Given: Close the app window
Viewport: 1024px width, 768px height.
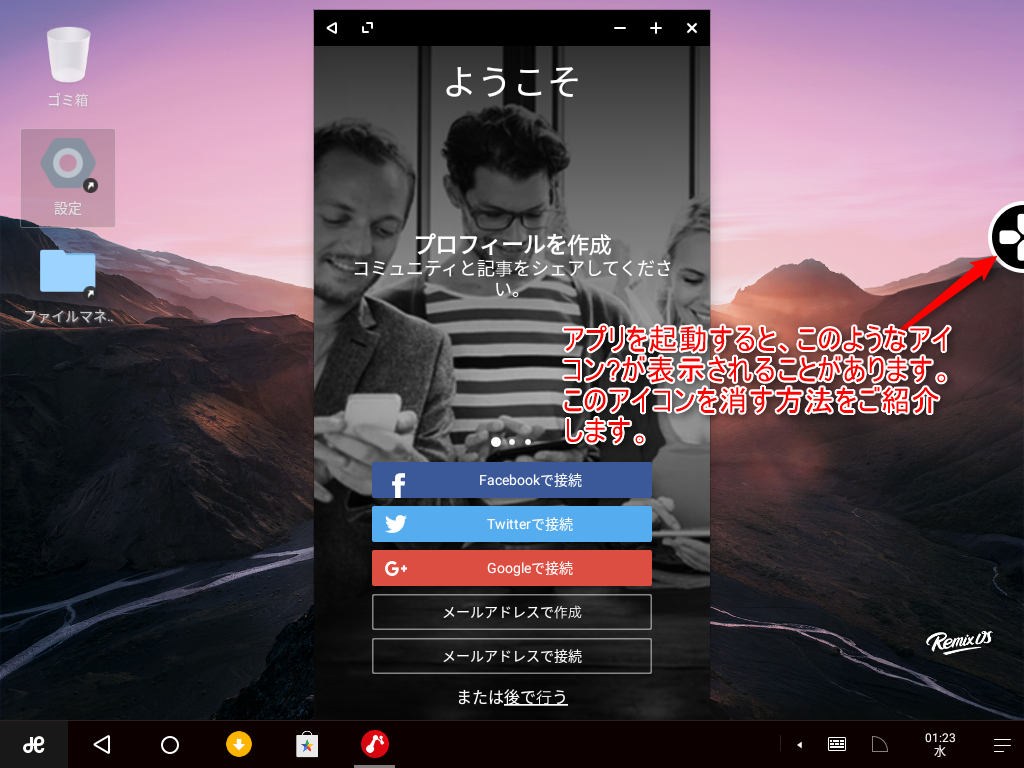Looking at the screenshot, I should point(692,28).
